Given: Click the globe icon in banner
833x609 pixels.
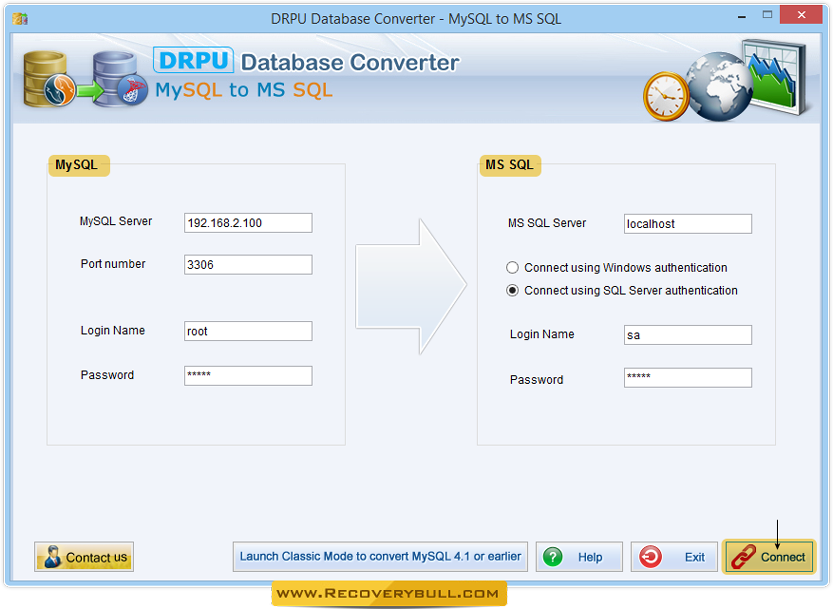Looking at the screenshot, I should (719, 87).
